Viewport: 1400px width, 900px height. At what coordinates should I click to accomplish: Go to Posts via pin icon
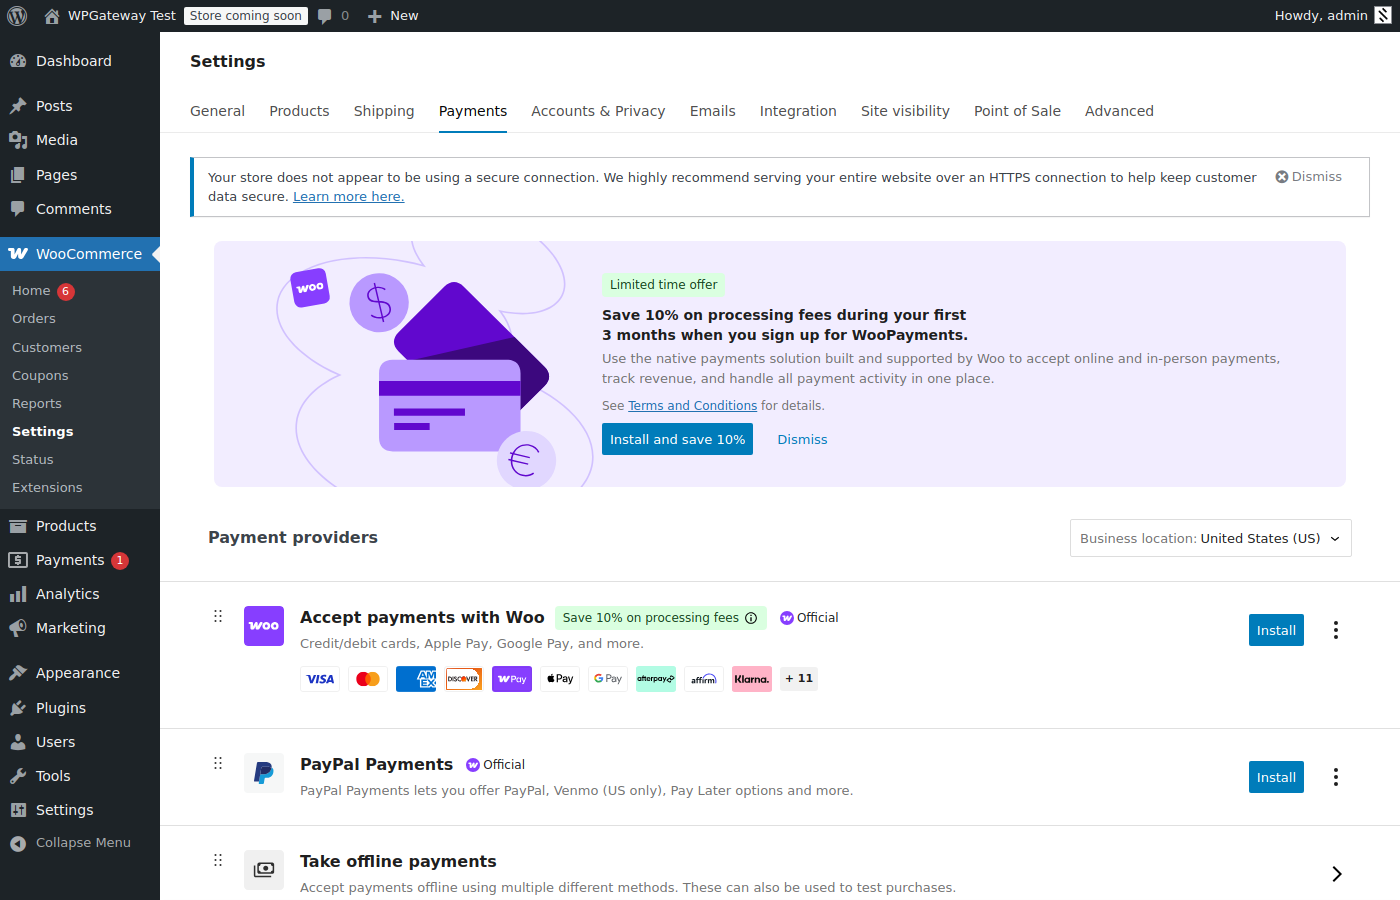(18, 106)
